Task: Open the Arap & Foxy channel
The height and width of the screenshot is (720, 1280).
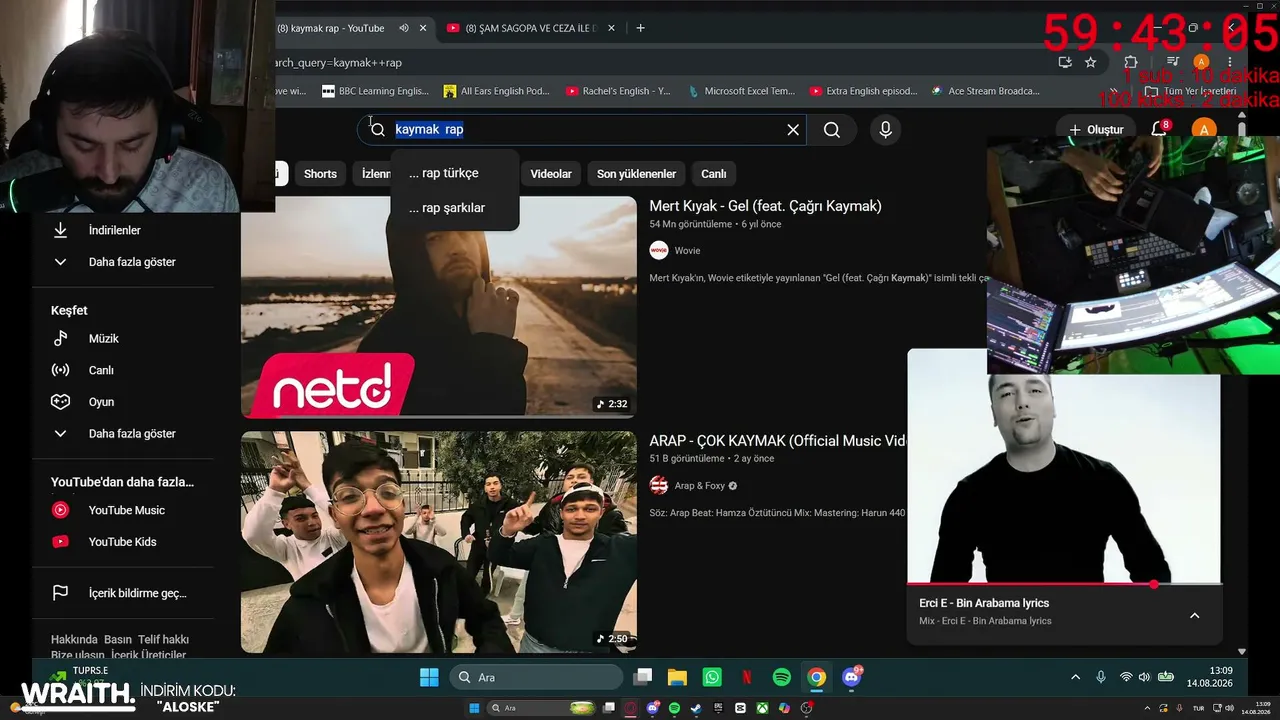Action: [700, 486]
